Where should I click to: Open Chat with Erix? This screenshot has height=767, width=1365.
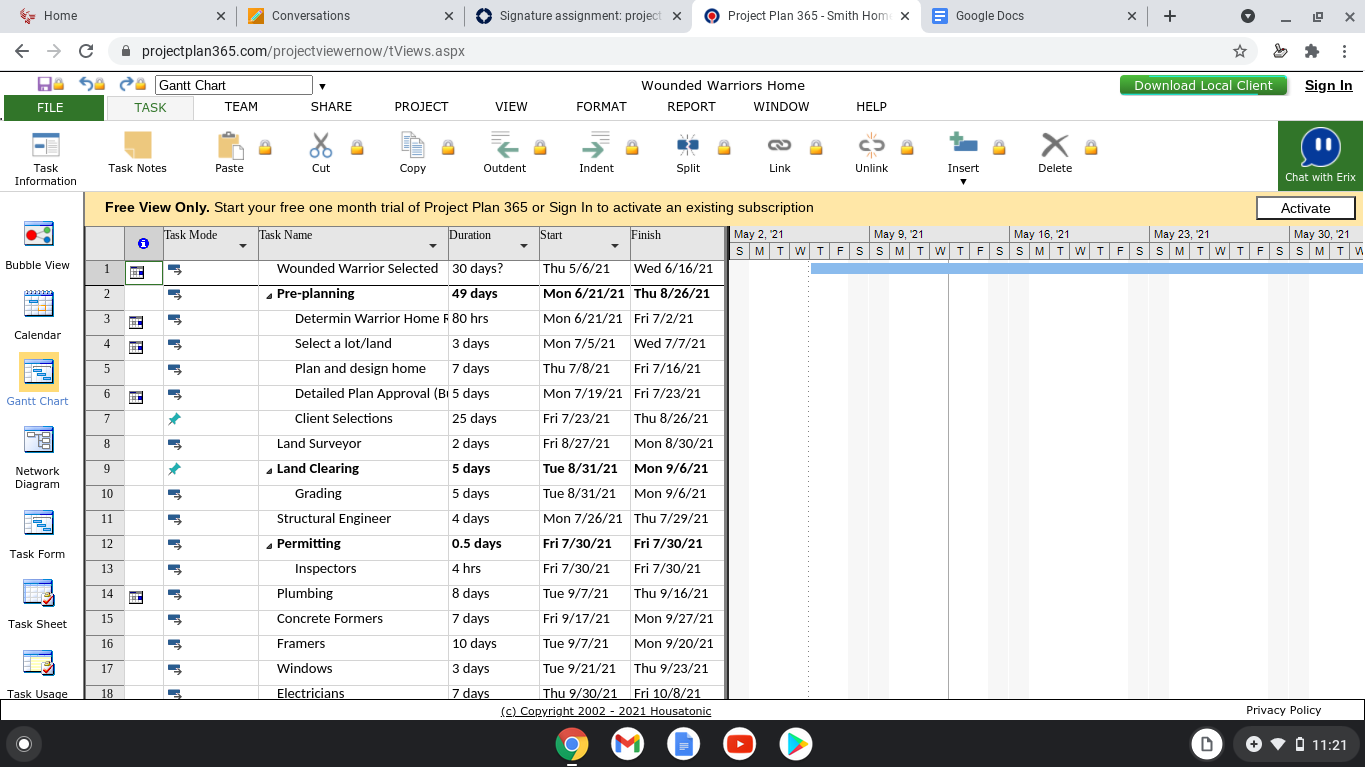(1320, 155)
